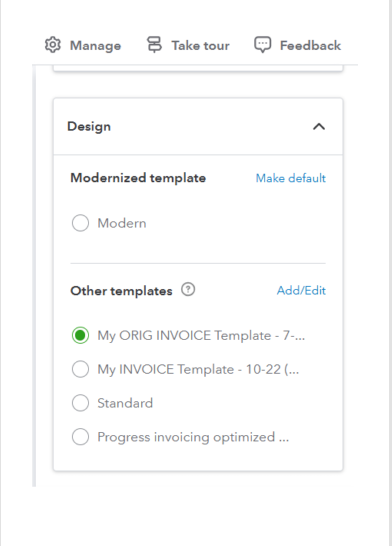Open the Add/Edit templates link

301,290
